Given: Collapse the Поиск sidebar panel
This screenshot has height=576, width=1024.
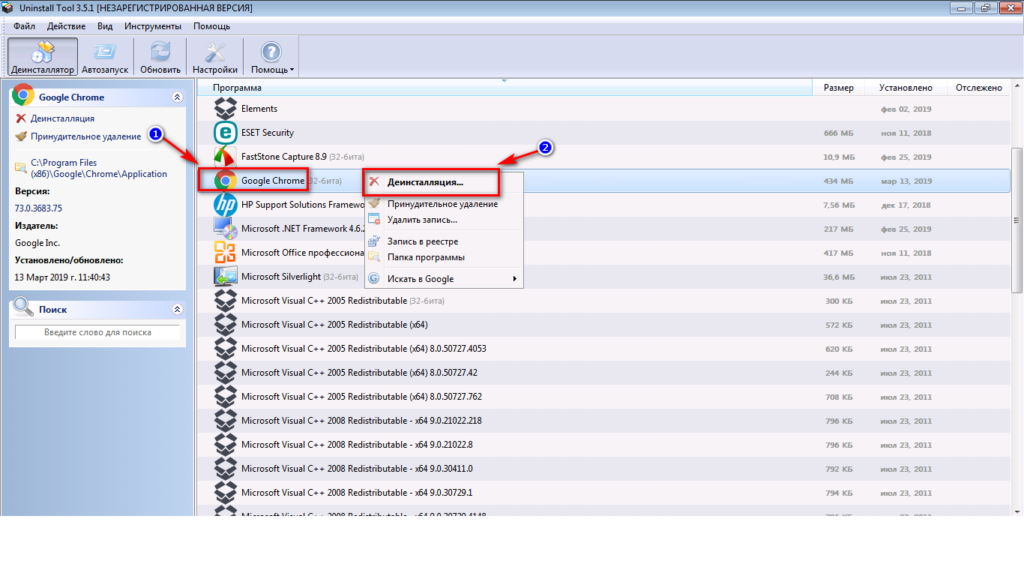Looking at the screenshot, I should (177, 309).
